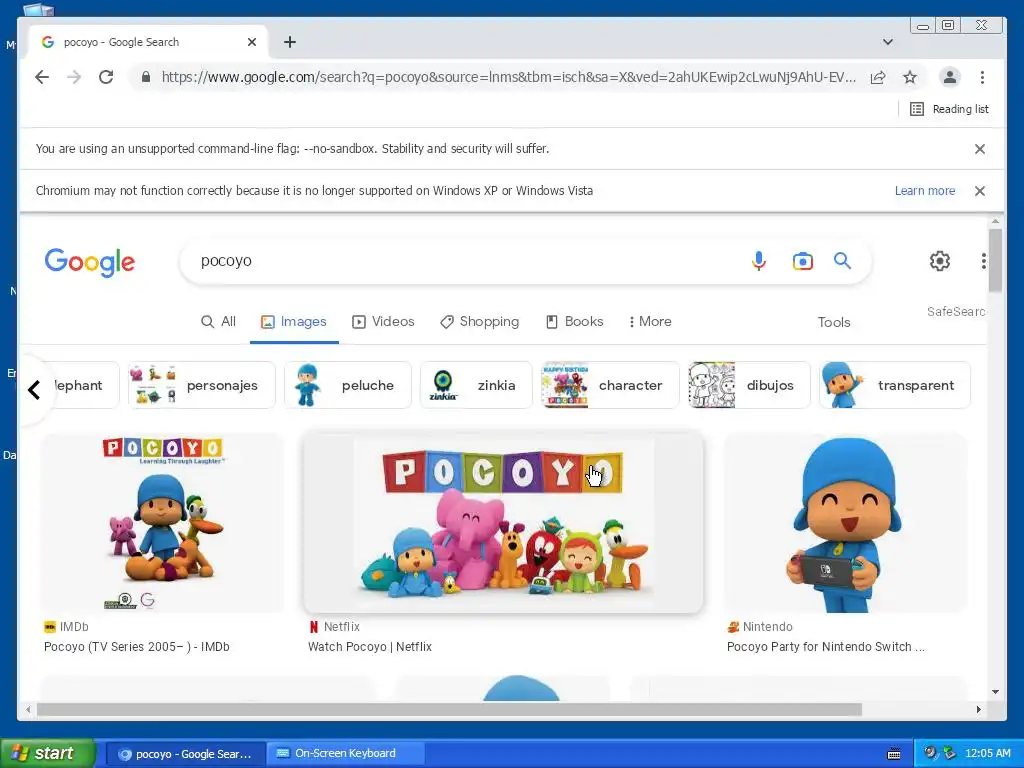Switch to the All results tab

tap(218, 321)
